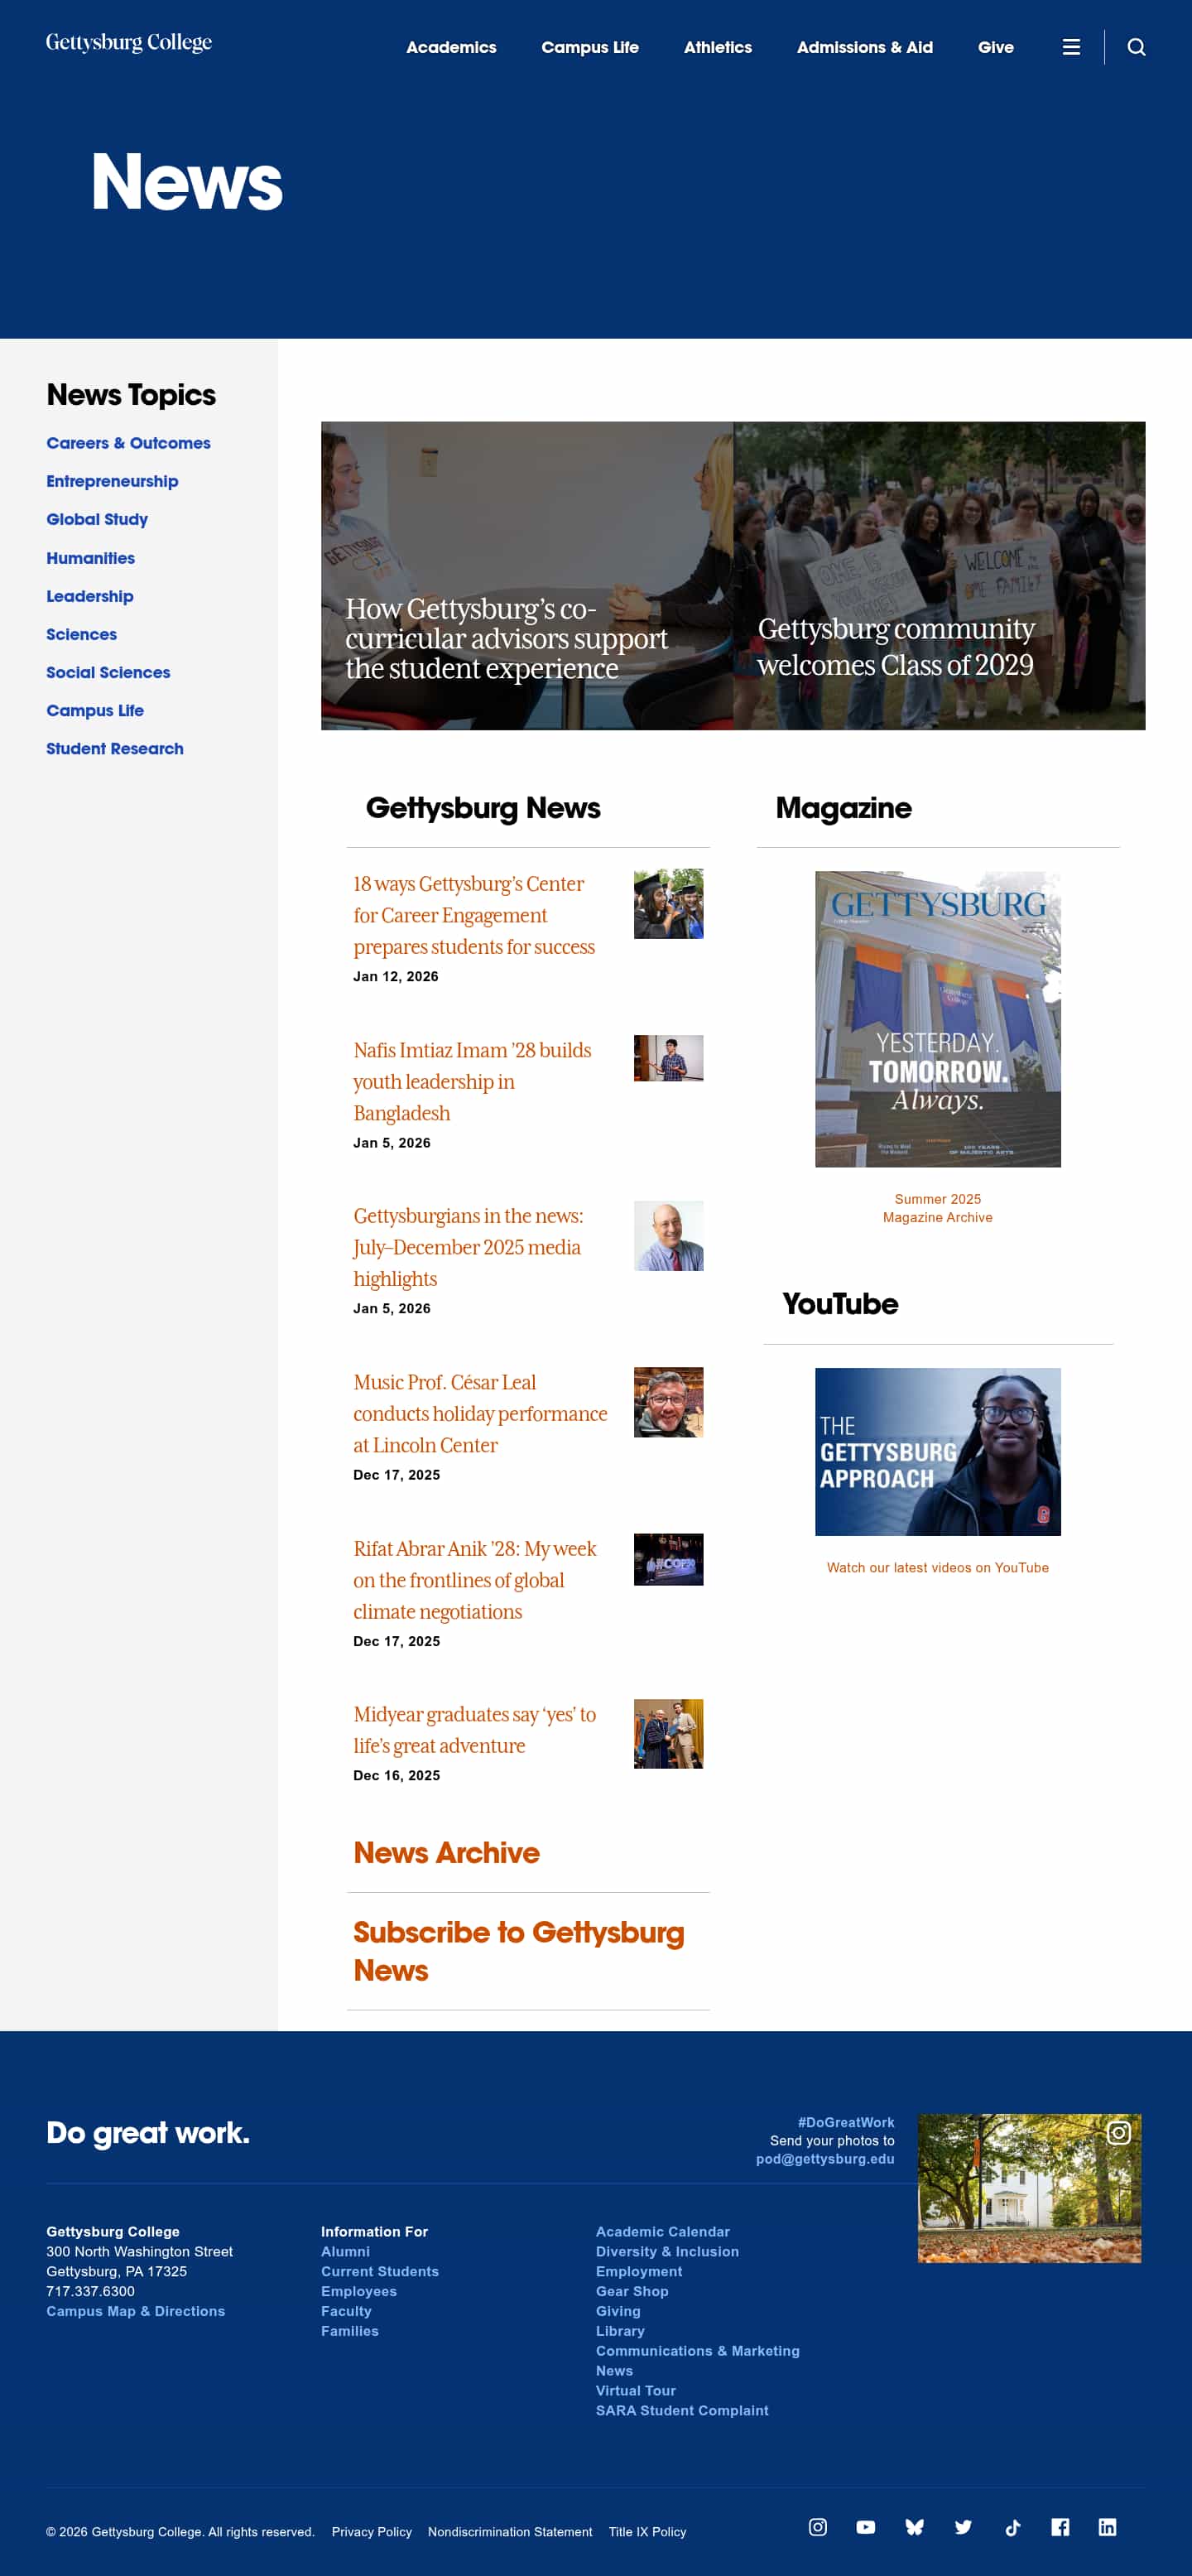
Task: Open Alumni footer link
Action: [345, 2251]
